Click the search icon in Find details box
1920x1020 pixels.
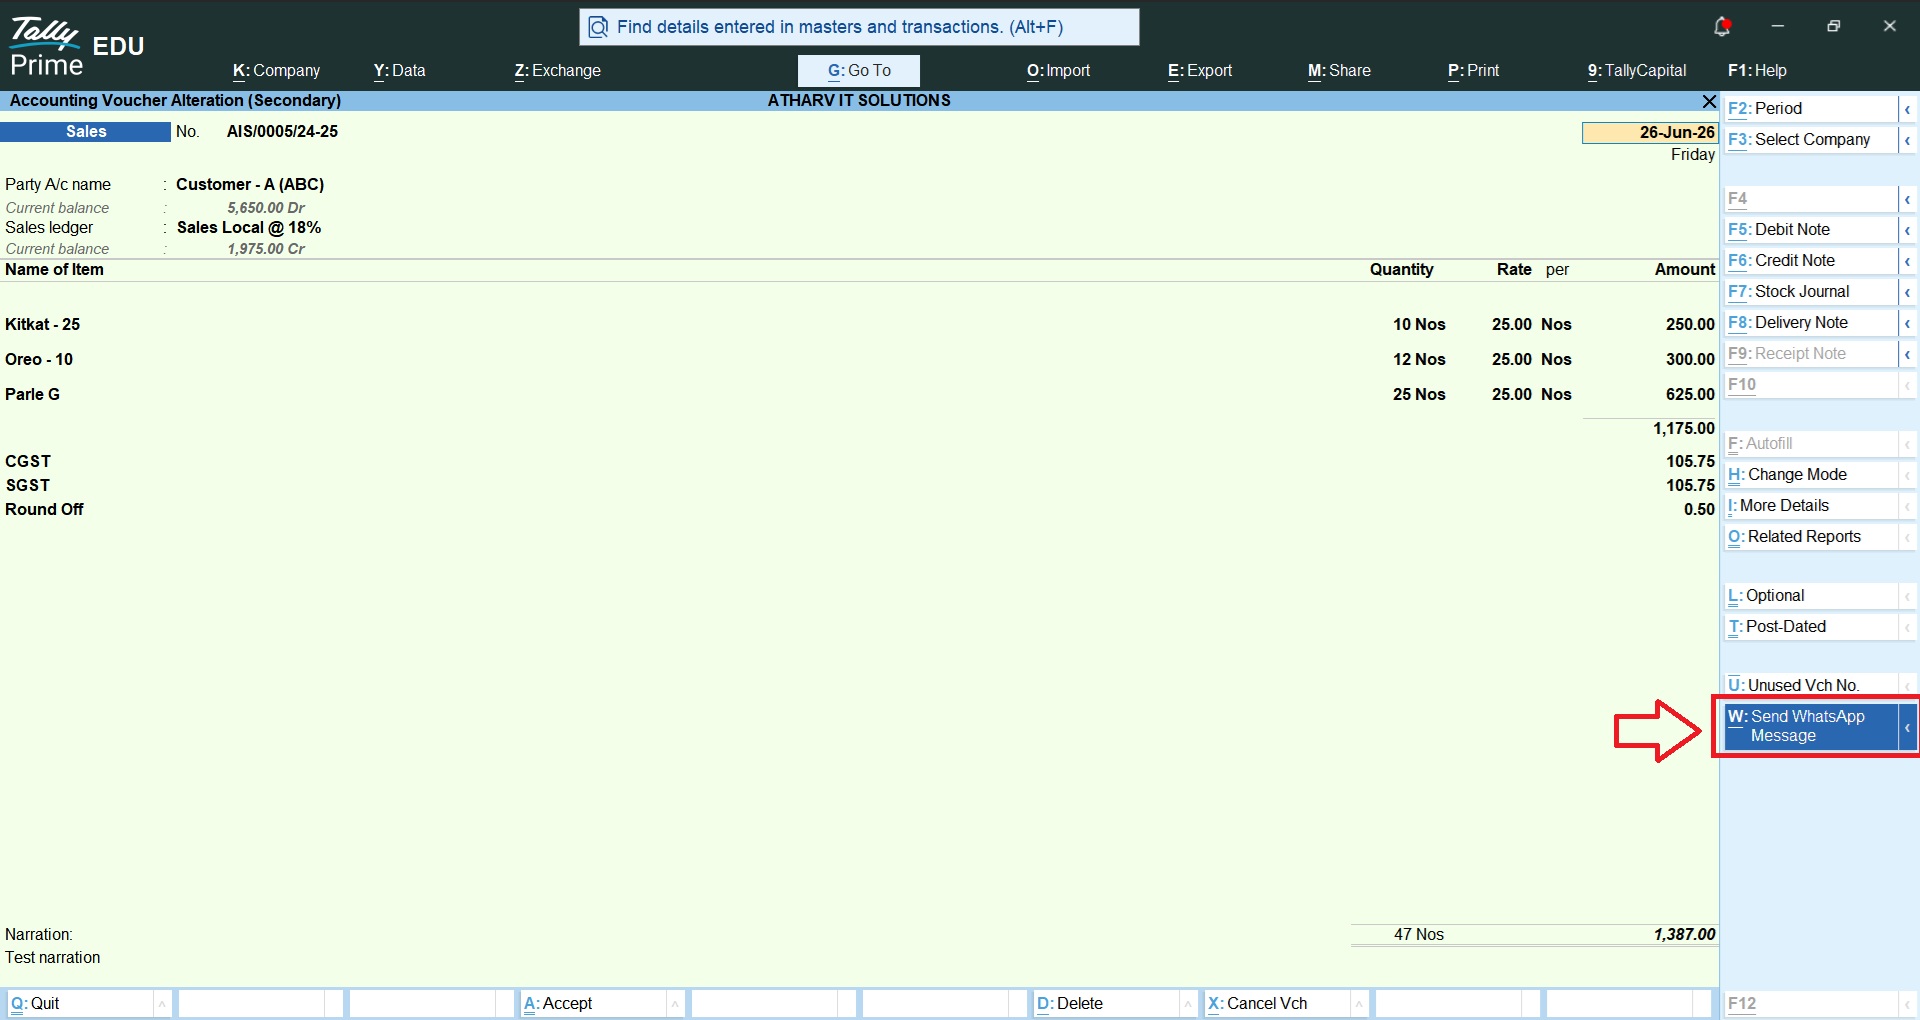pyautogui.click(x=598, y=27)
